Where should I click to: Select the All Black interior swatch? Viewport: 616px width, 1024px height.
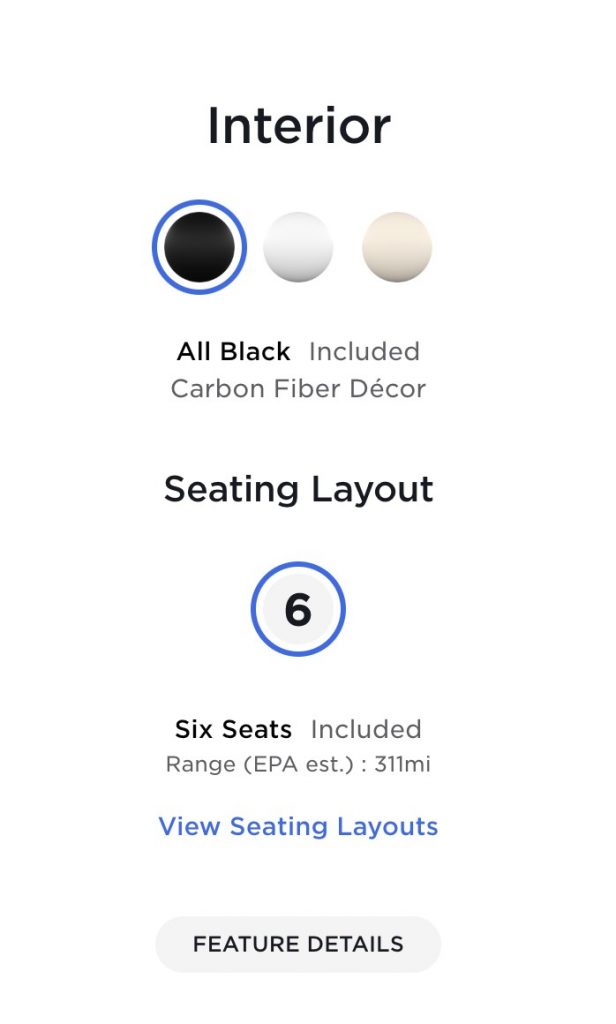pyautogui.click(x=199, y=247)
